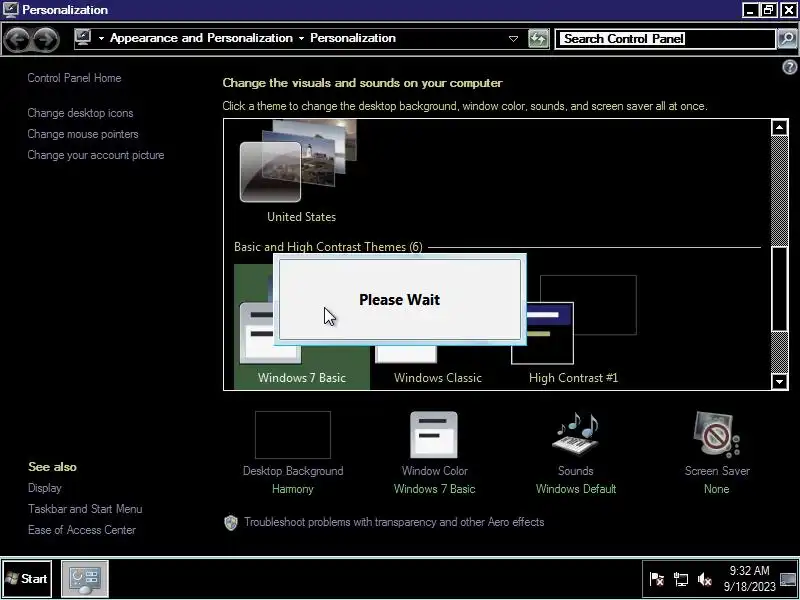Click the Harmony desktop background link
The image size is (800, 600).
coord(292,489)
